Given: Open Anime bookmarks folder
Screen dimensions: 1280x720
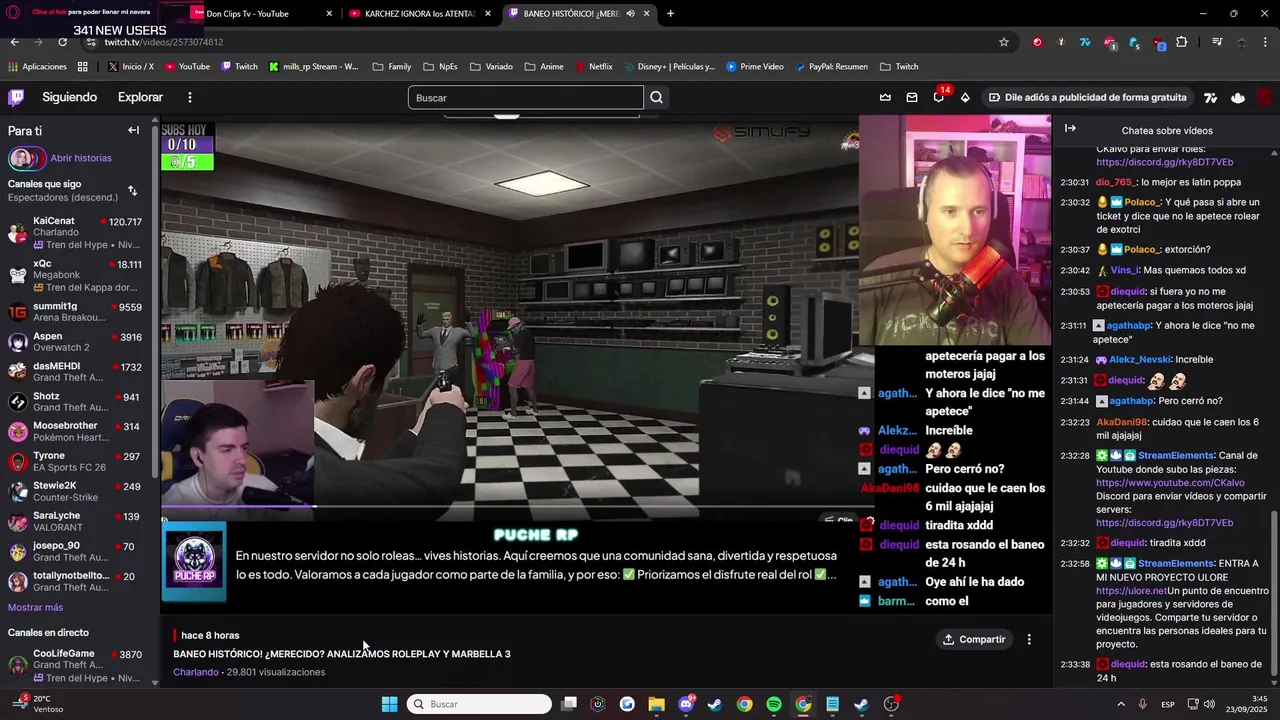Looking at the screenshot, I should [x=543, y=67].
